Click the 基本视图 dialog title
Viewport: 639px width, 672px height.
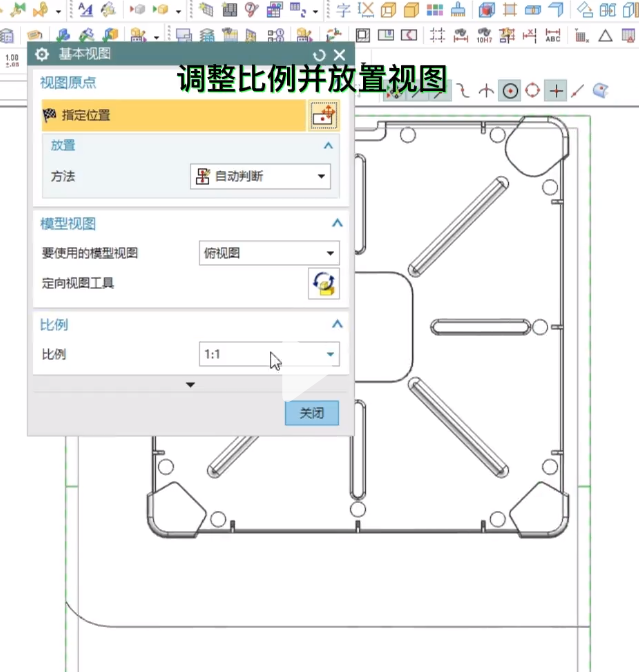coord(84,54)
